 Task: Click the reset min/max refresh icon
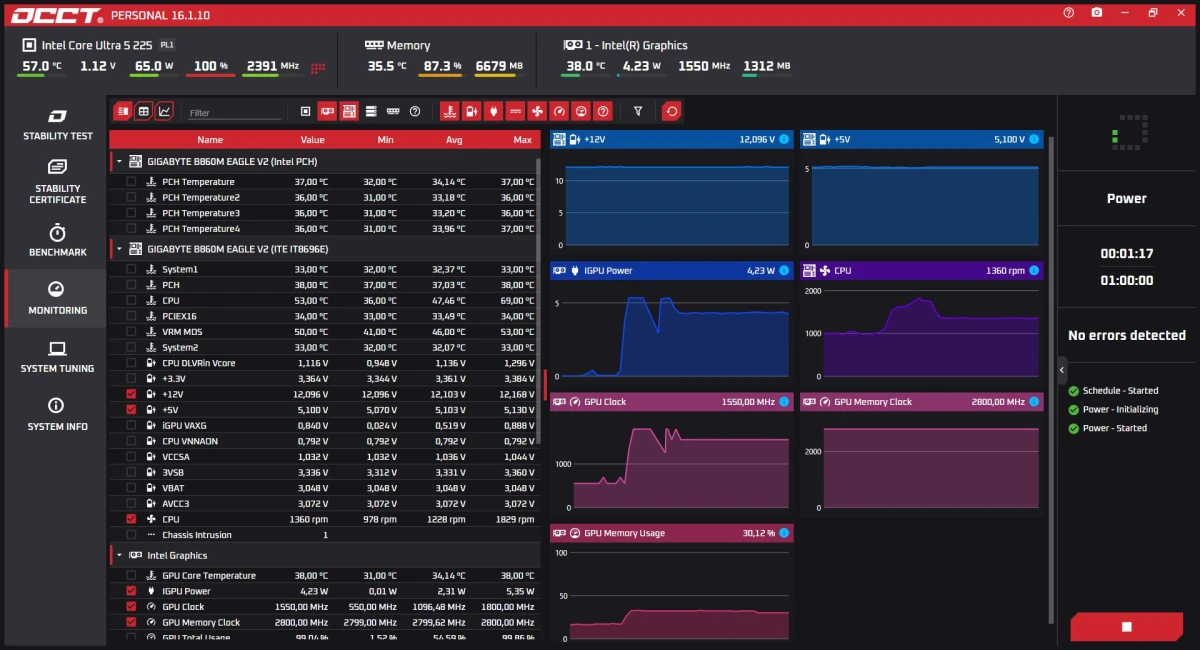672,111
